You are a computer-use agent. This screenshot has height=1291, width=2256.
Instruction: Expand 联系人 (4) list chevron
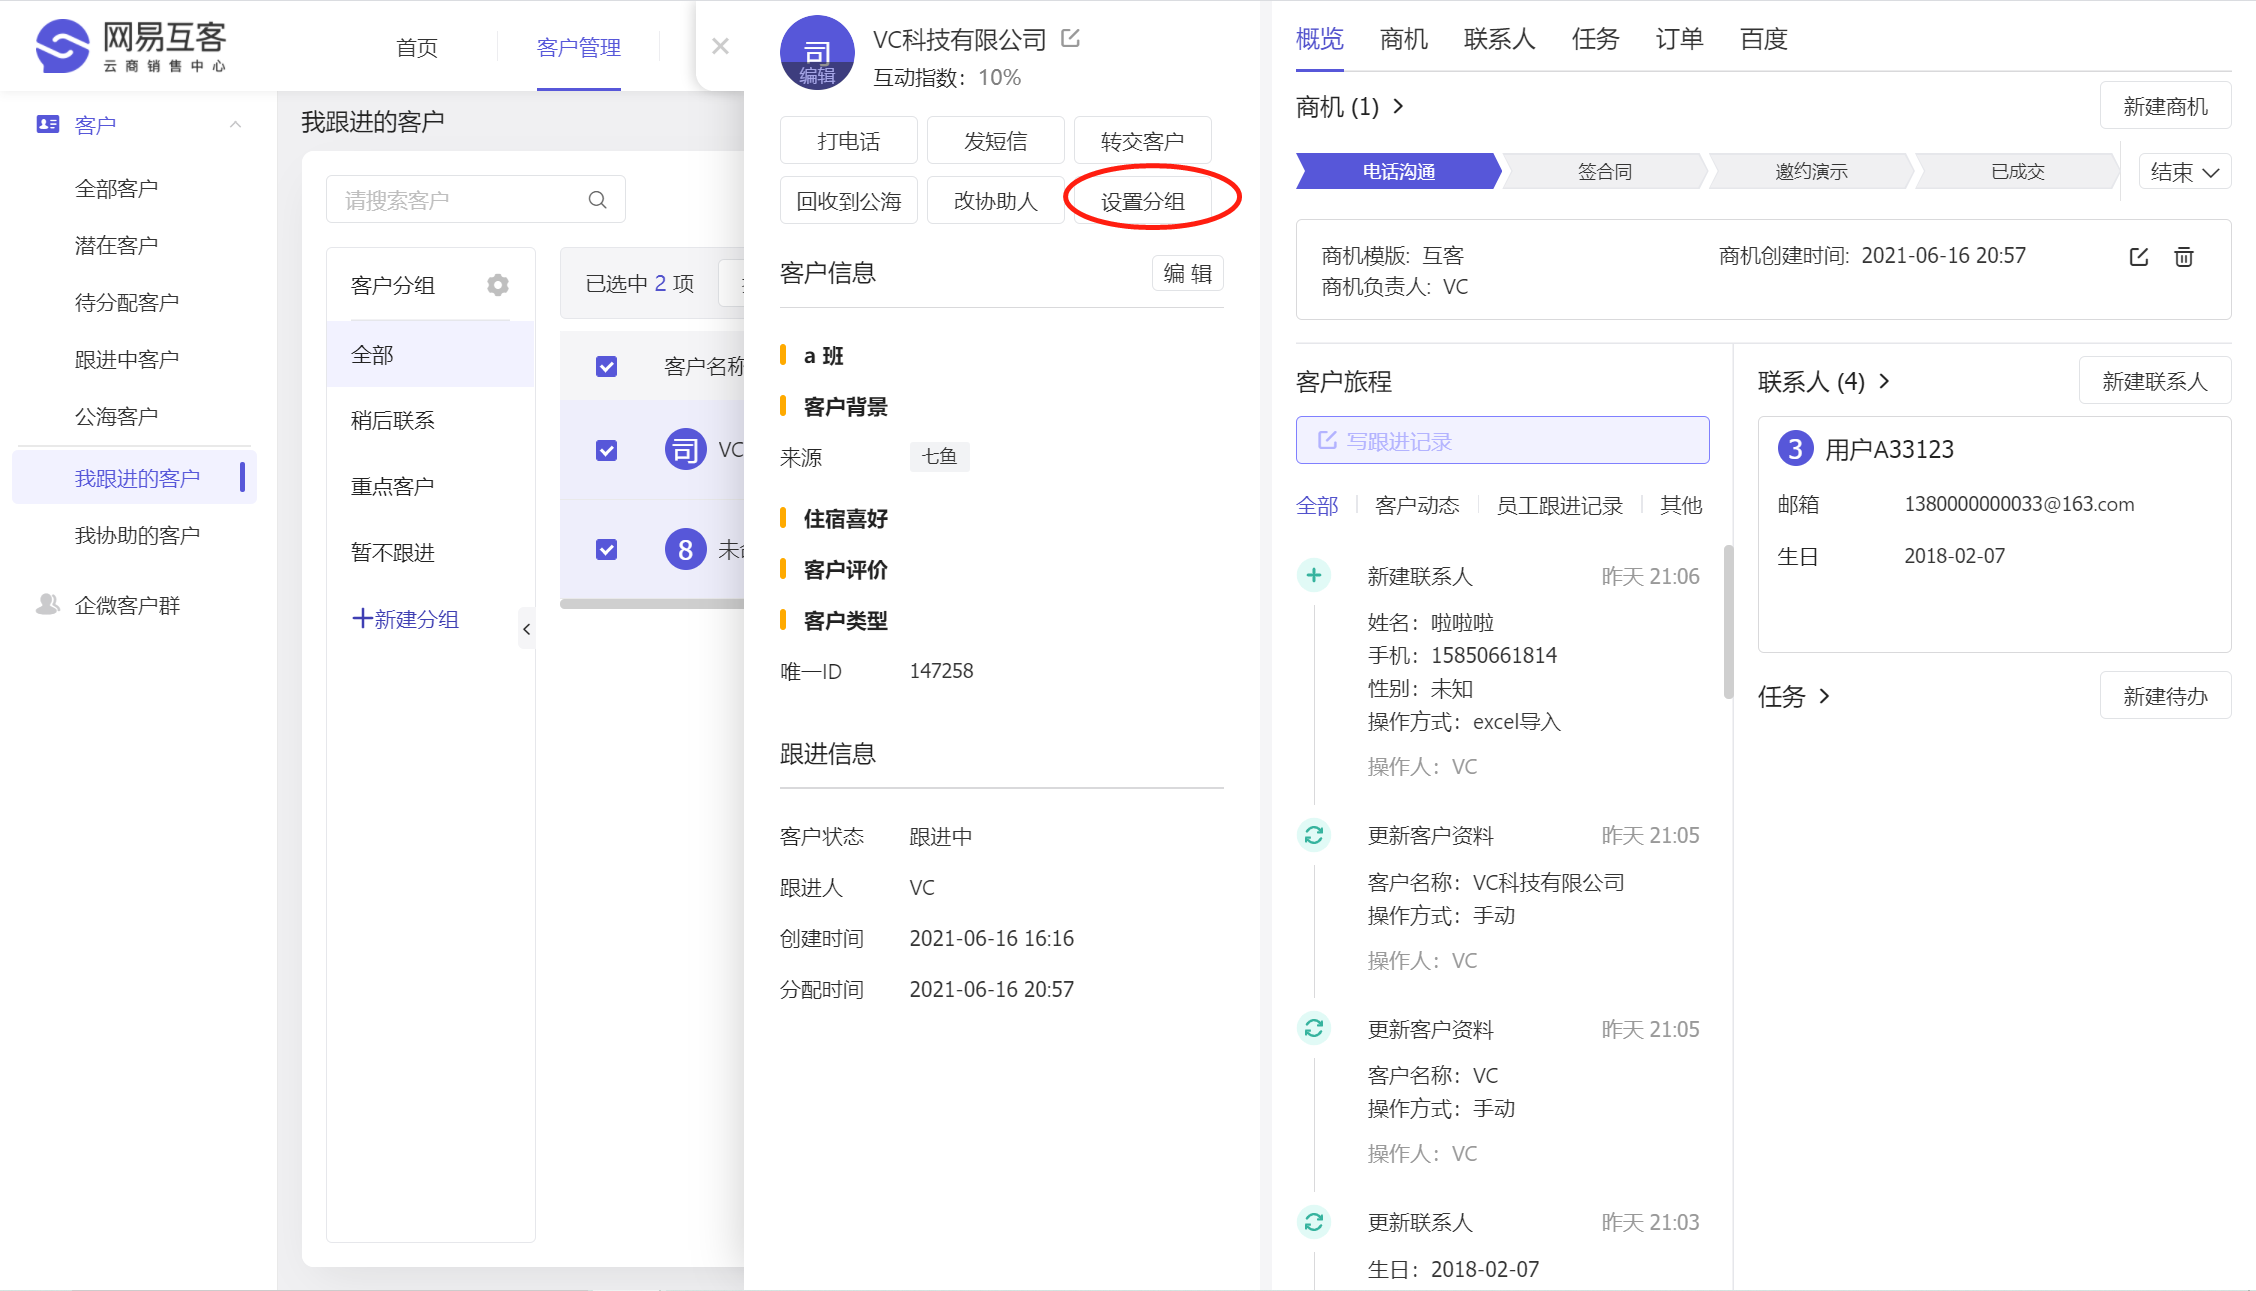click(x=1885, y=381)
